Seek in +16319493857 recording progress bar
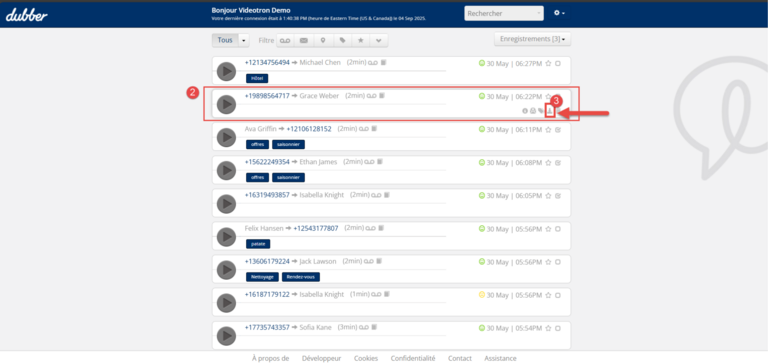The width and height of the screenshot is (768, 364). (x=345, y=203)
